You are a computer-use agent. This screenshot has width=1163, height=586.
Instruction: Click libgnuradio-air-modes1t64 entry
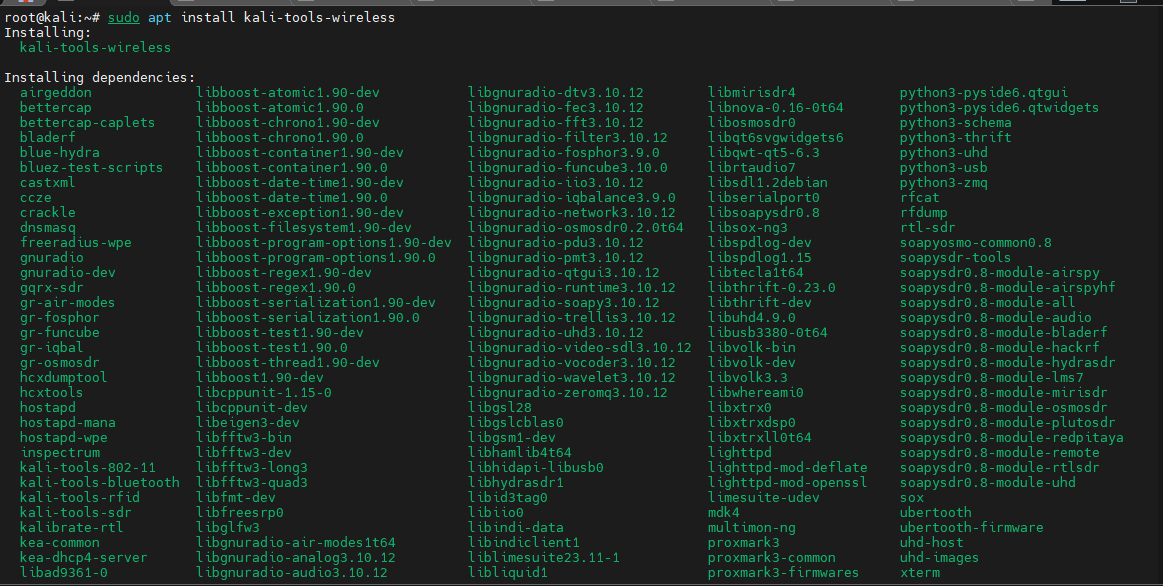[x=296, y=542]
